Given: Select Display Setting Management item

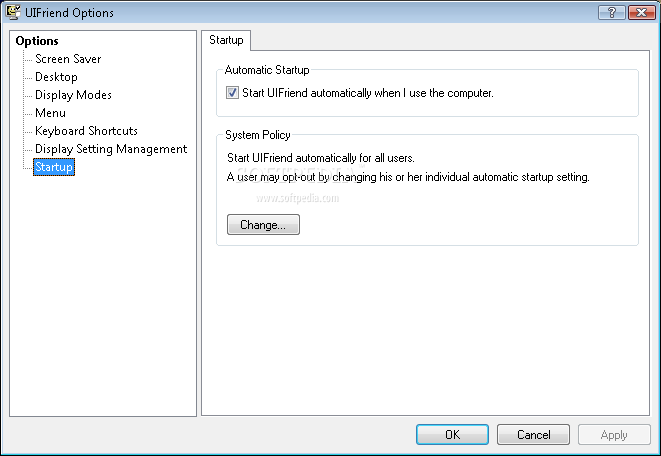Looking at the screenshot, I should [111, 149].
